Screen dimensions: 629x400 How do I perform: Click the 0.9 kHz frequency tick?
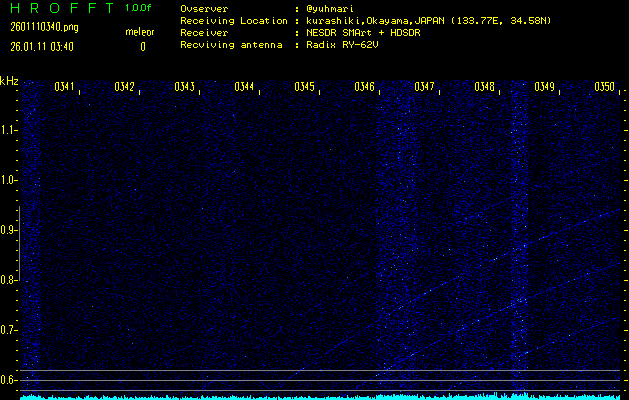coord(9,230)
